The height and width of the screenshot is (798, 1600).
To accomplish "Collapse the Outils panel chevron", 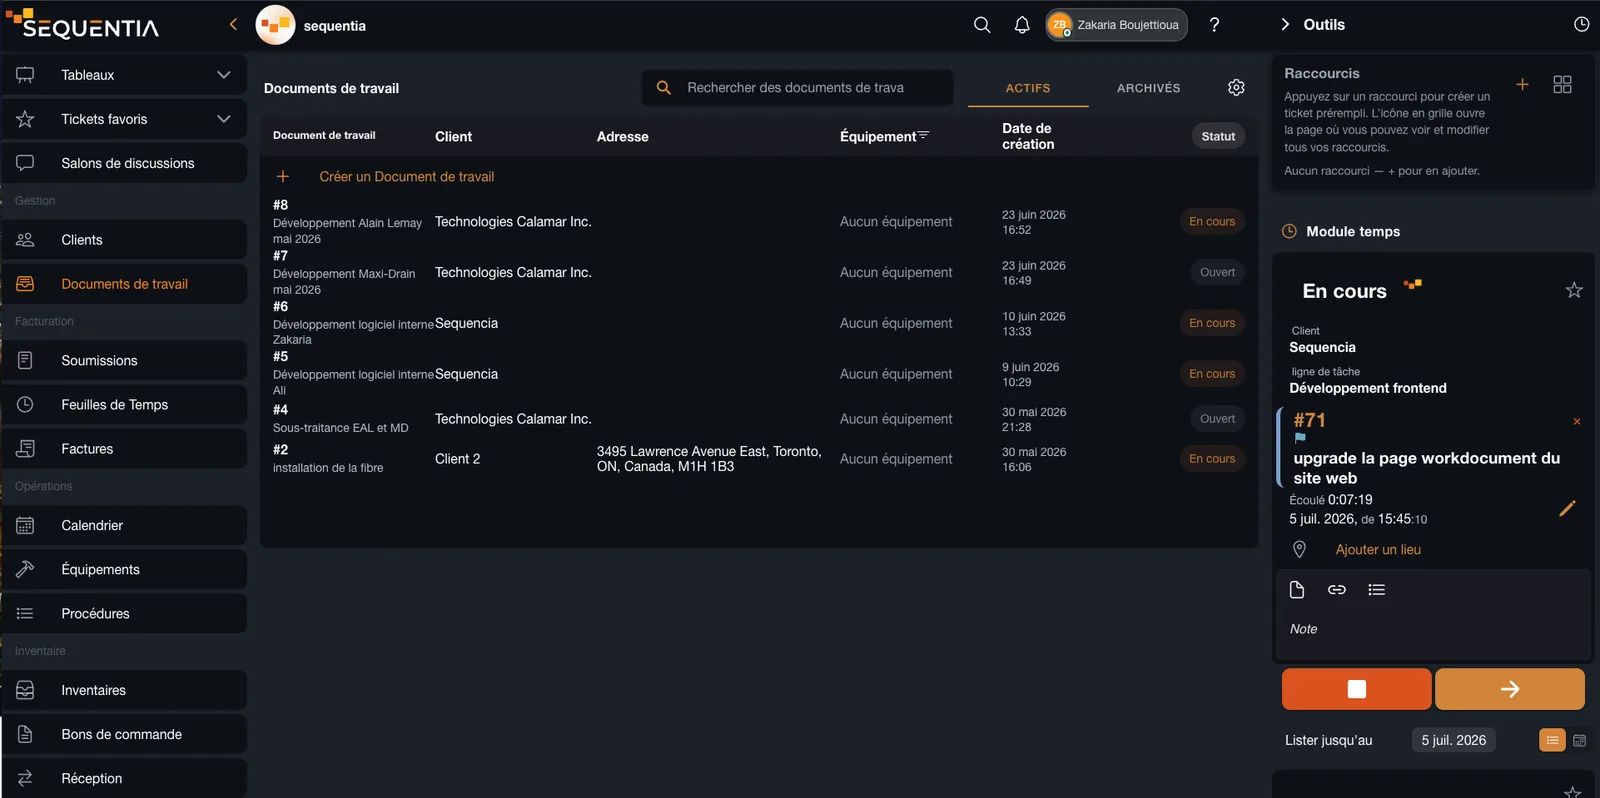I will [1285, 25].
